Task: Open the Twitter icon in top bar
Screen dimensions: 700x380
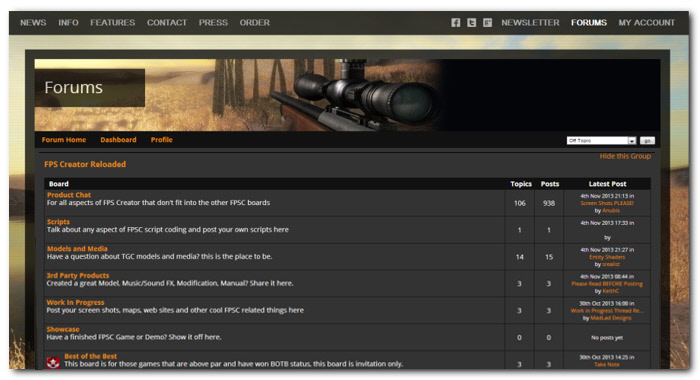Action: point(471,22)
